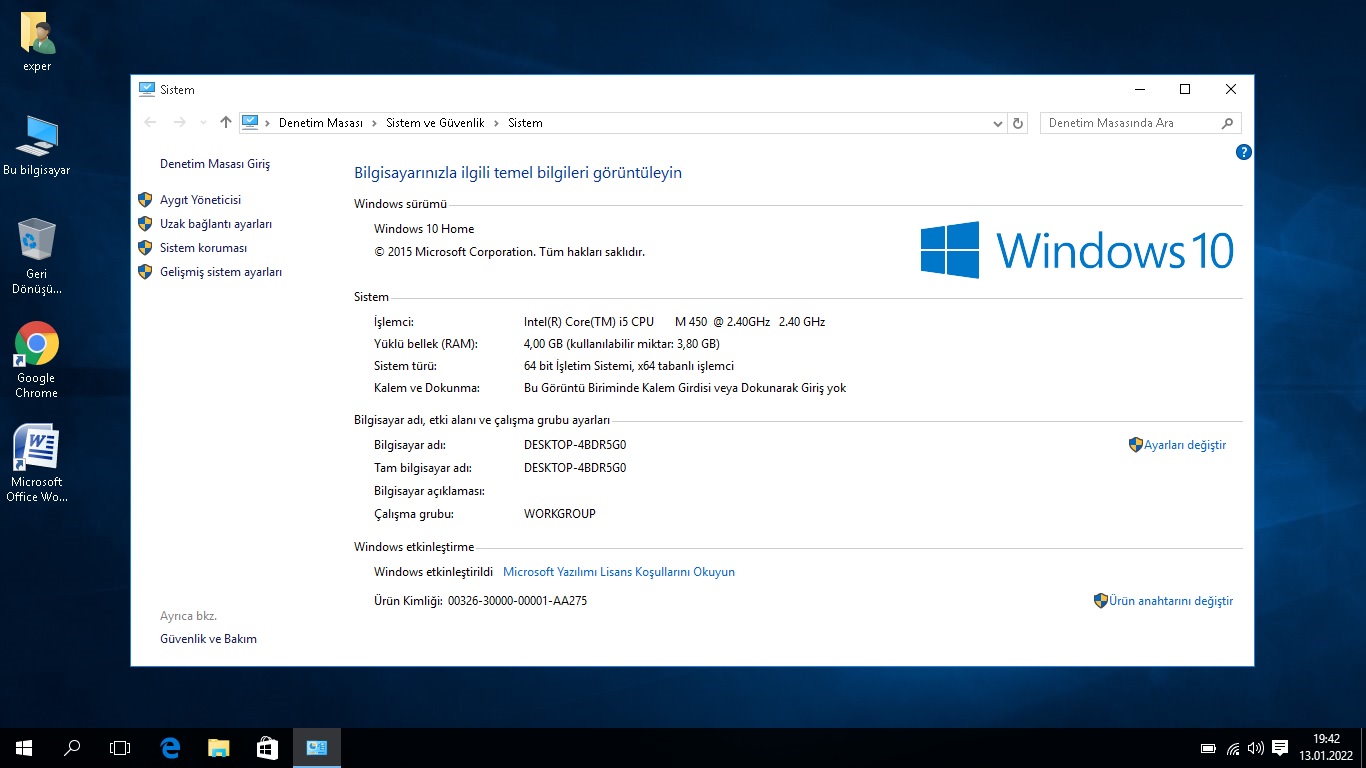Open the network icon in system tray
Viewport: 1366px width, 768px height.
coord(1233,748)
